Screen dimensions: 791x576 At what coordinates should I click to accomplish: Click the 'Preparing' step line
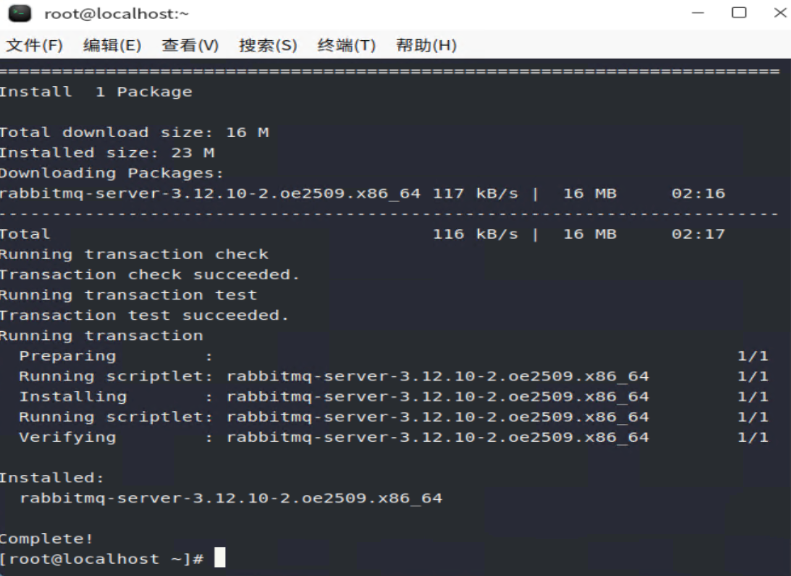[x=393, y=356]
